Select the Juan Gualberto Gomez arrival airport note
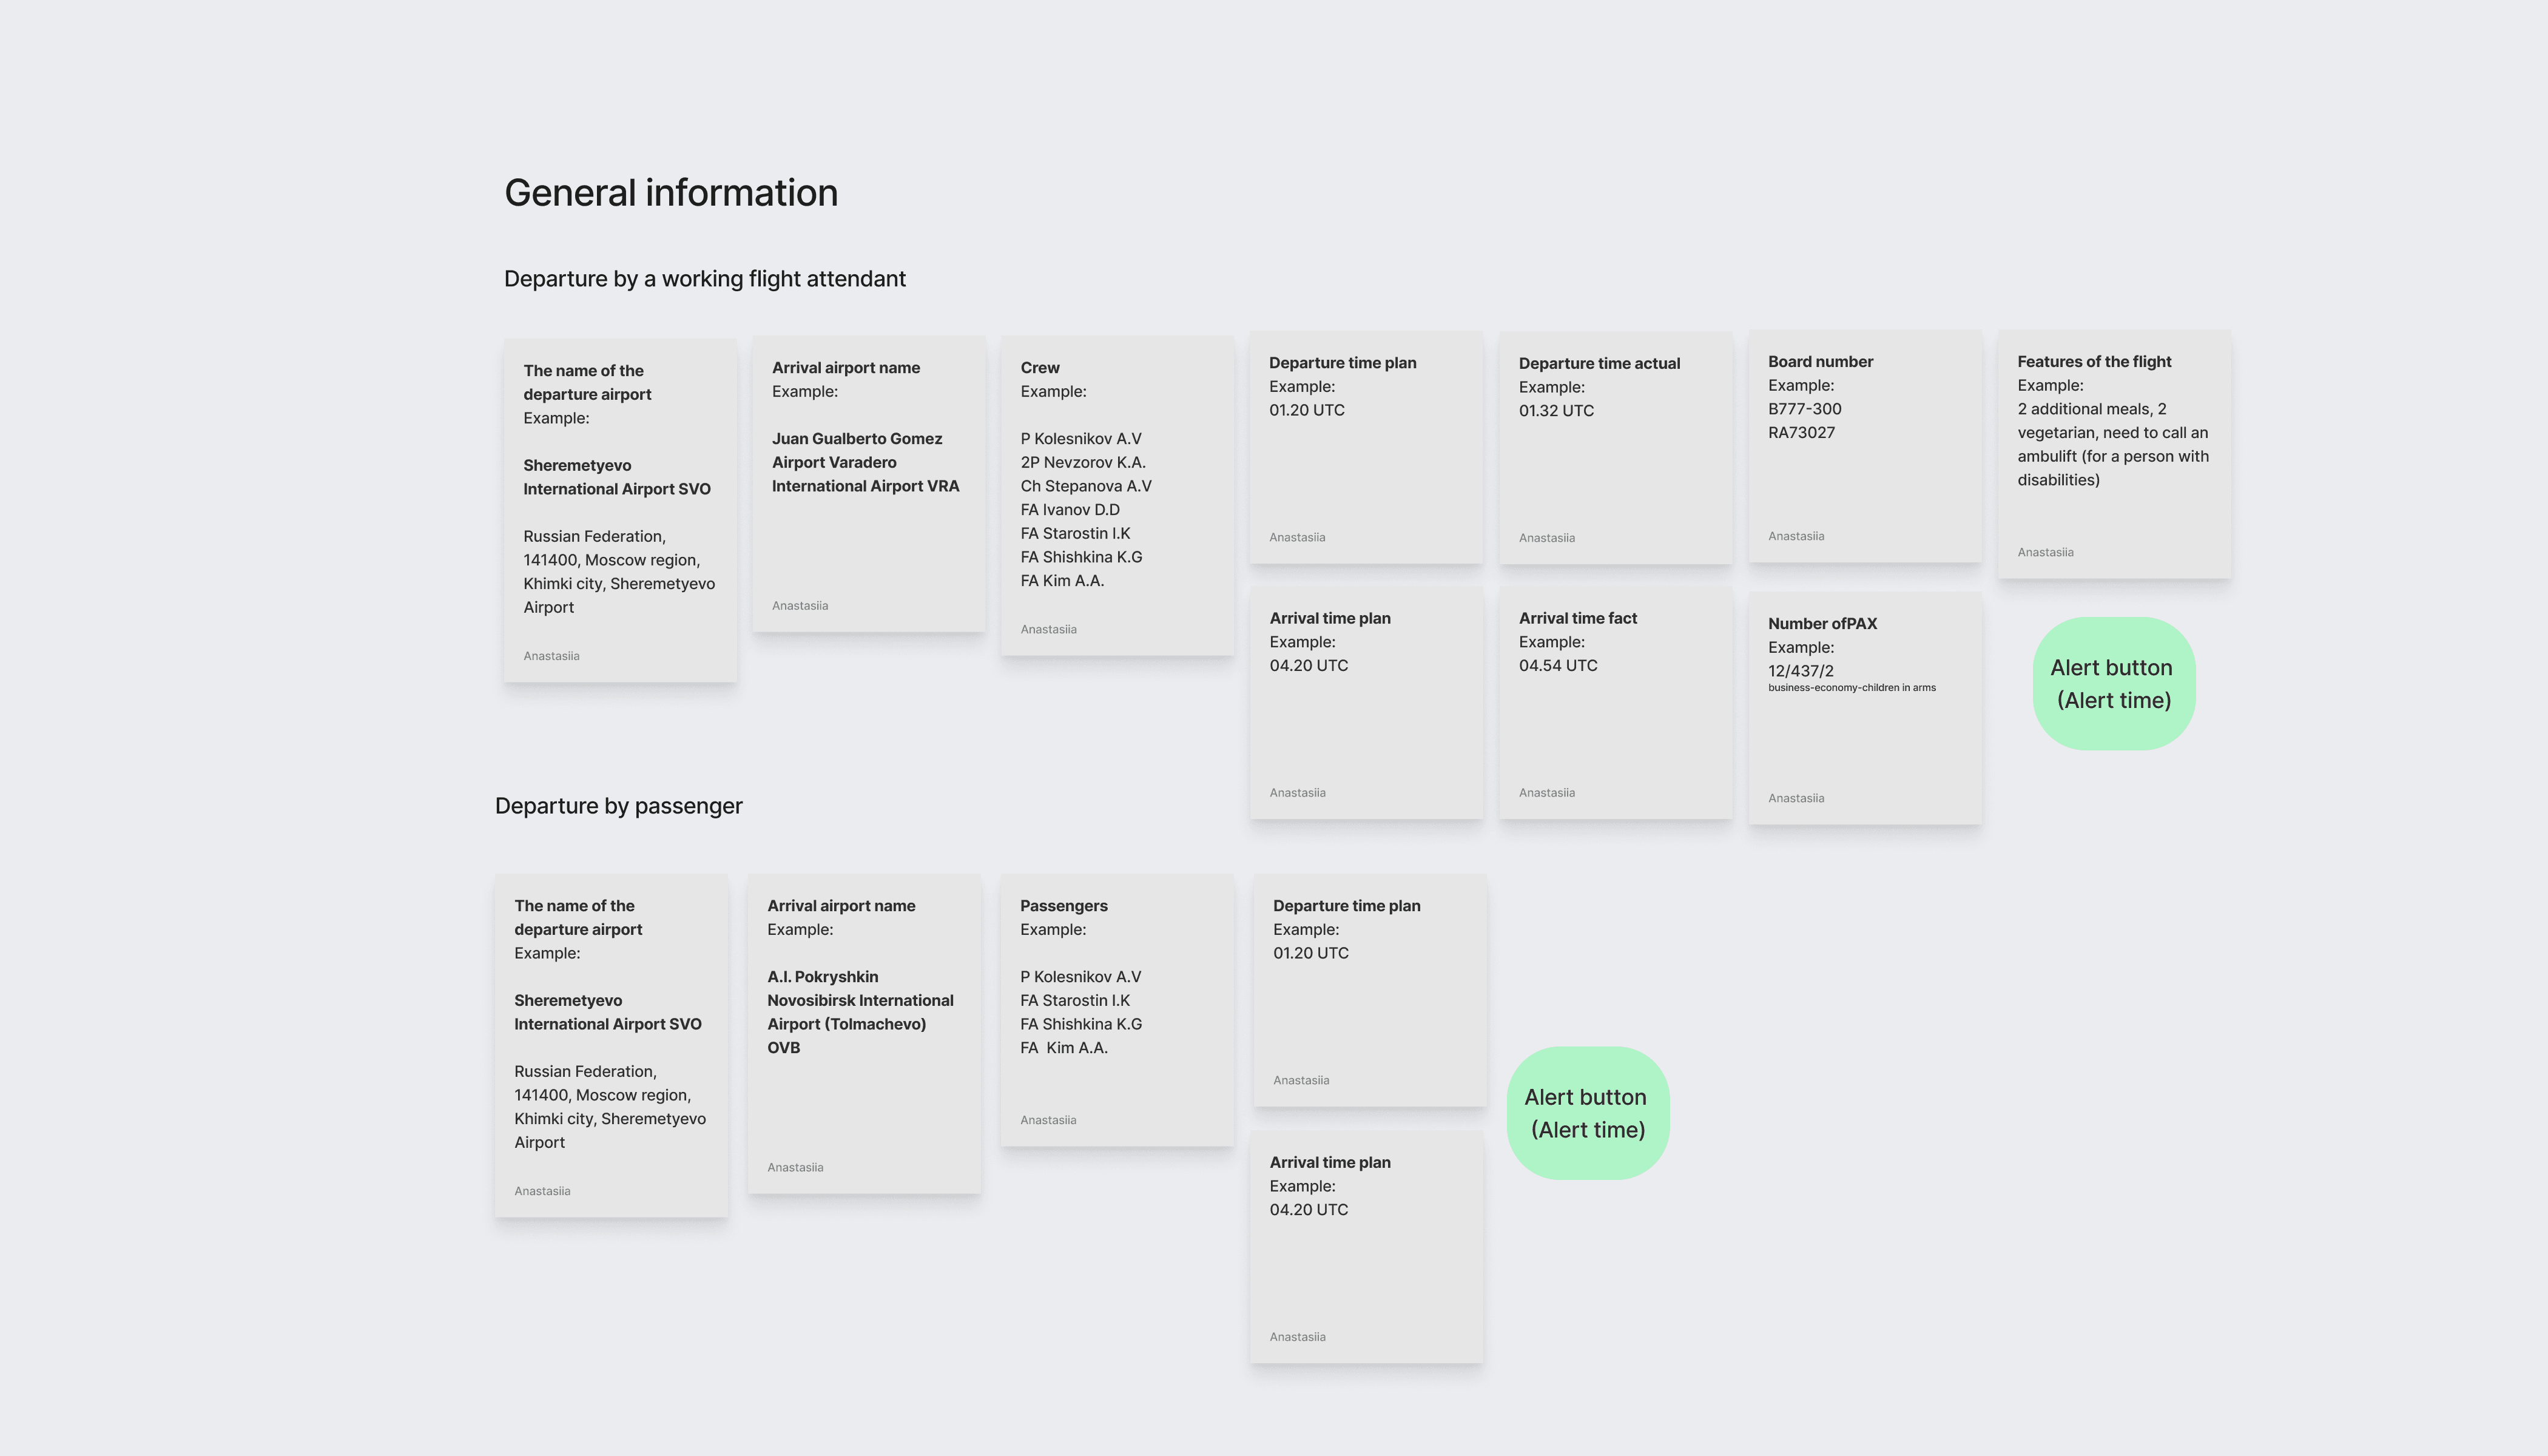2548x1456 pixels. click(868, 485)
